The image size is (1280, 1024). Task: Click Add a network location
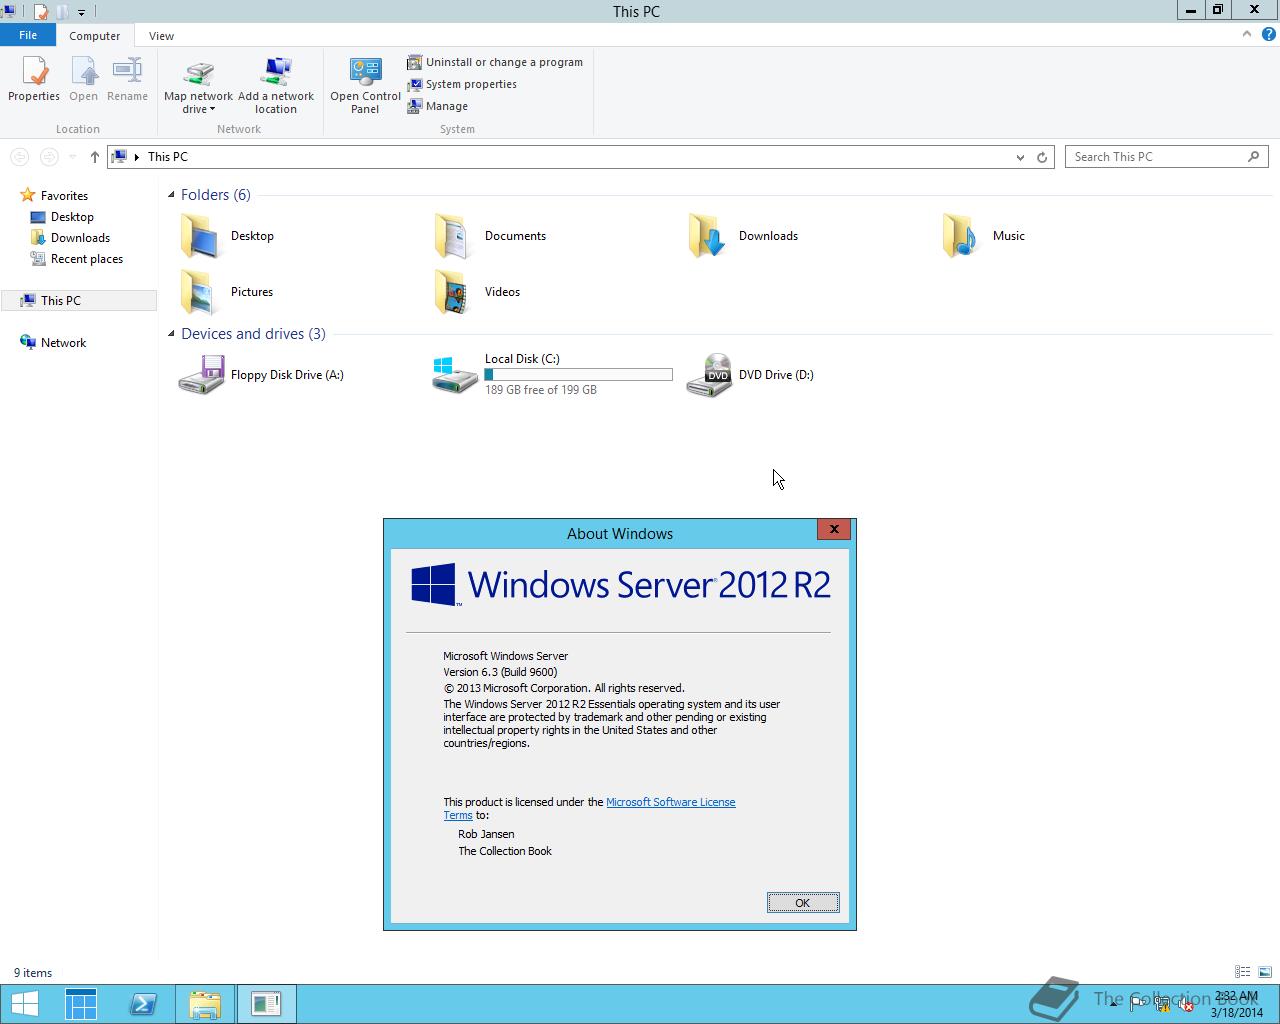(x=276, y=86)
